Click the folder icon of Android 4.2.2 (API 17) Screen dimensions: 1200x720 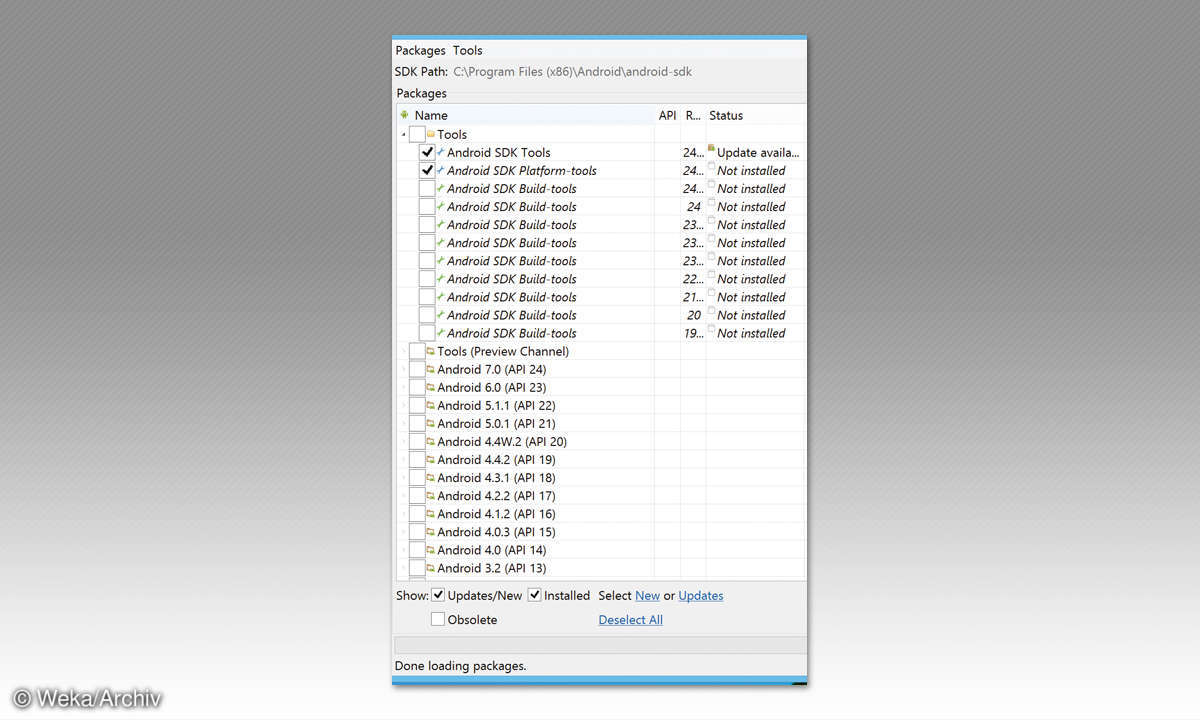point(431,496)
